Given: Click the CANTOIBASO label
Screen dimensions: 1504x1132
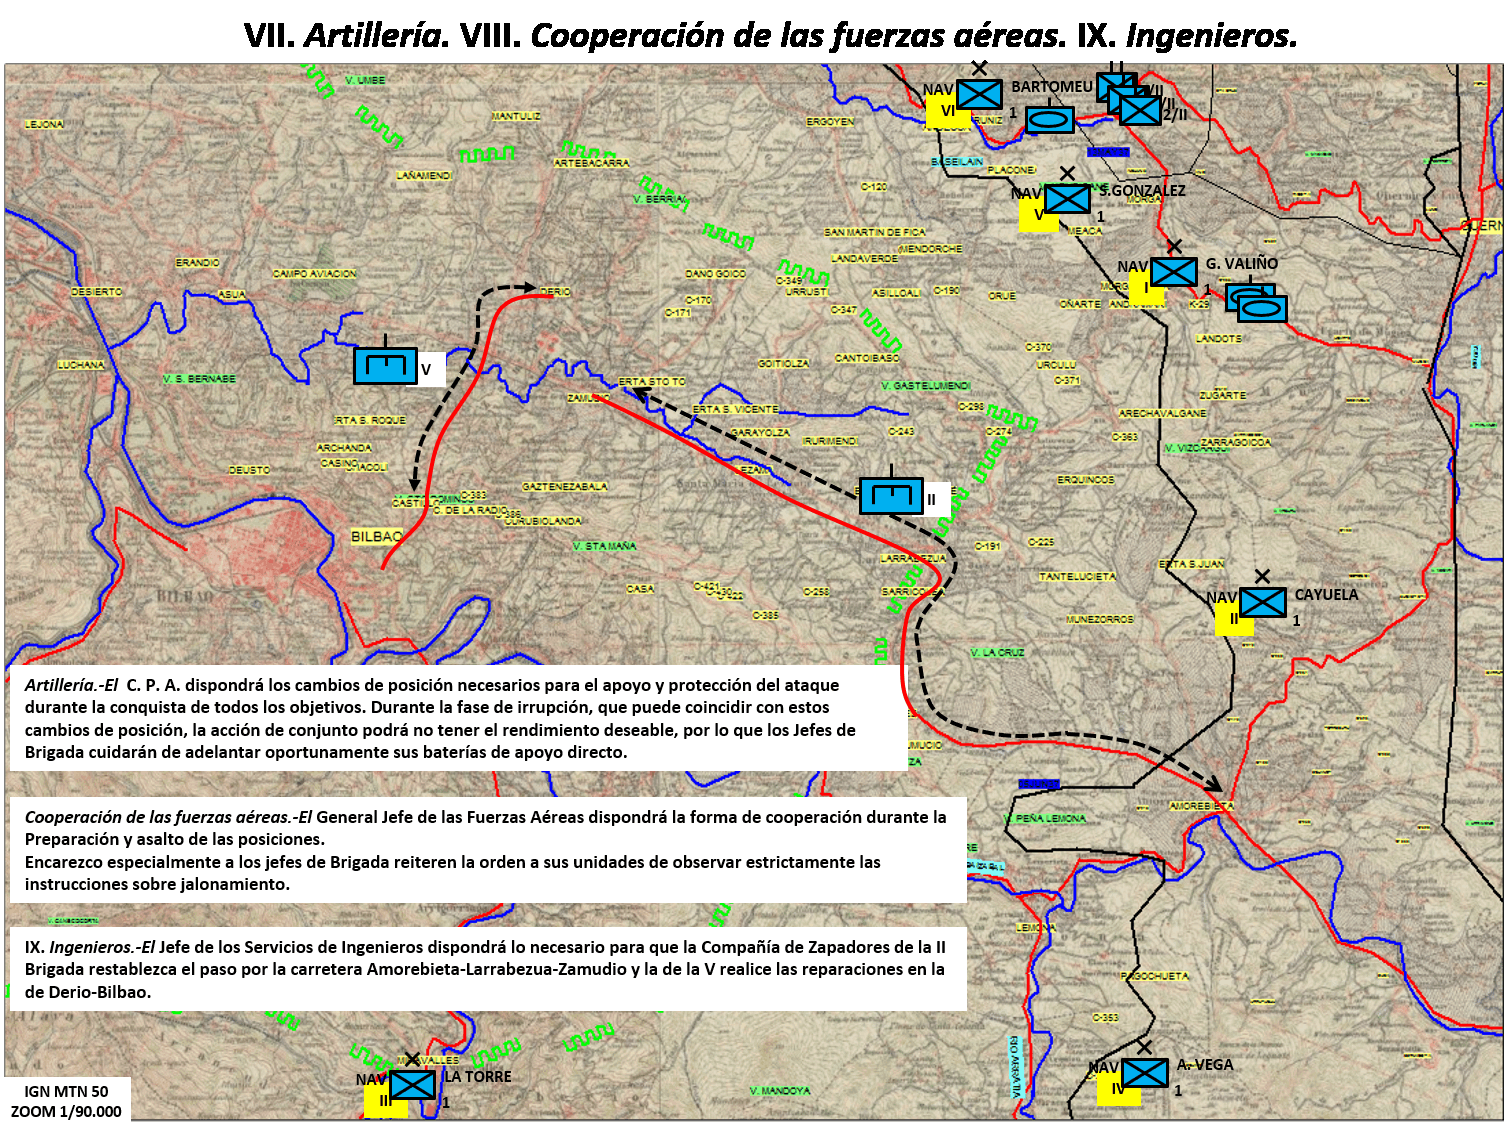Looking at the screenshot, I should [867, 358].
